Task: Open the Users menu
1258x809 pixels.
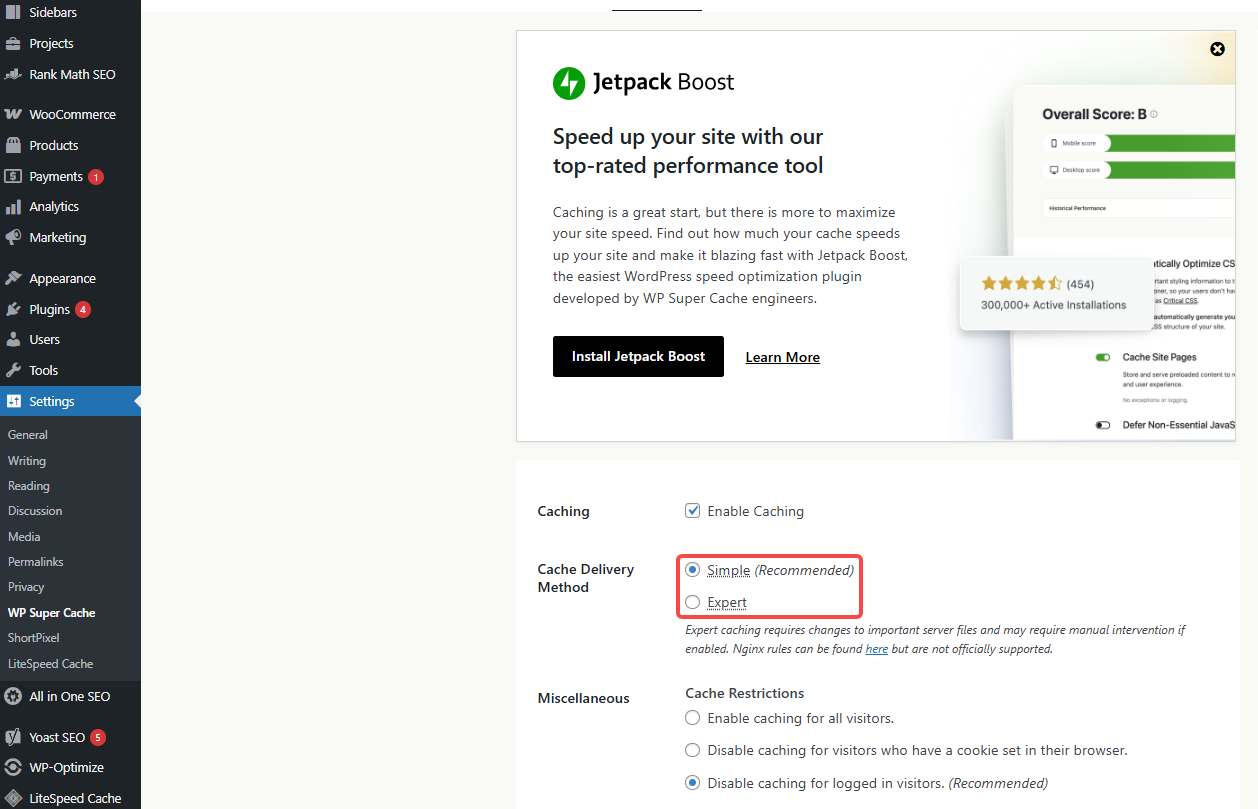Action: coord(44,340)
